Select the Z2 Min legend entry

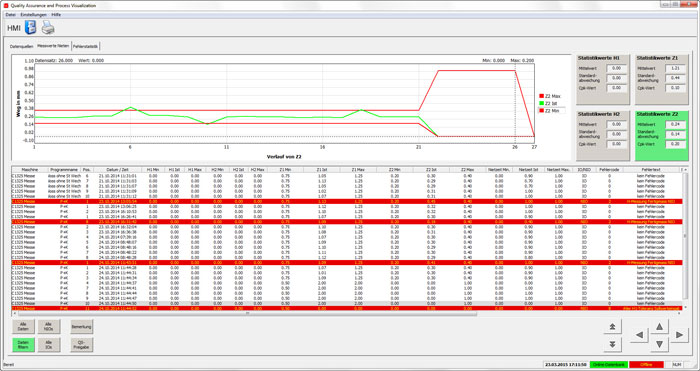tap(552, 110)
